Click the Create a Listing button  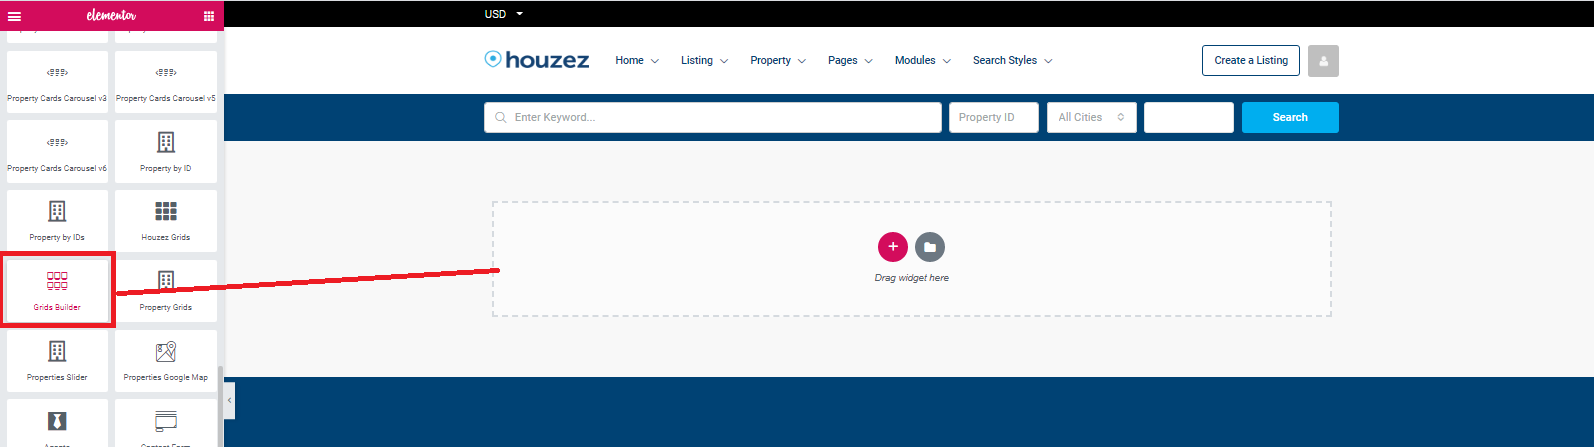pos(1251,60)
